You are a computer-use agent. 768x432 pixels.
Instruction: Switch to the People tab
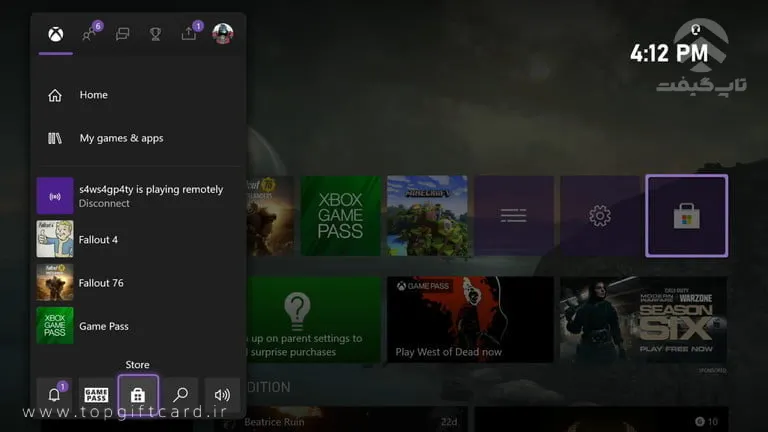click(90, 34)
